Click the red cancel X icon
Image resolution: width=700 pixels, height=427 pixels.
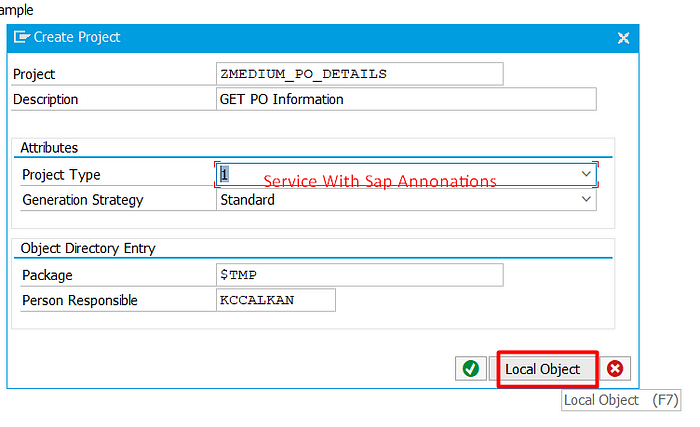[x=615, y=368]
